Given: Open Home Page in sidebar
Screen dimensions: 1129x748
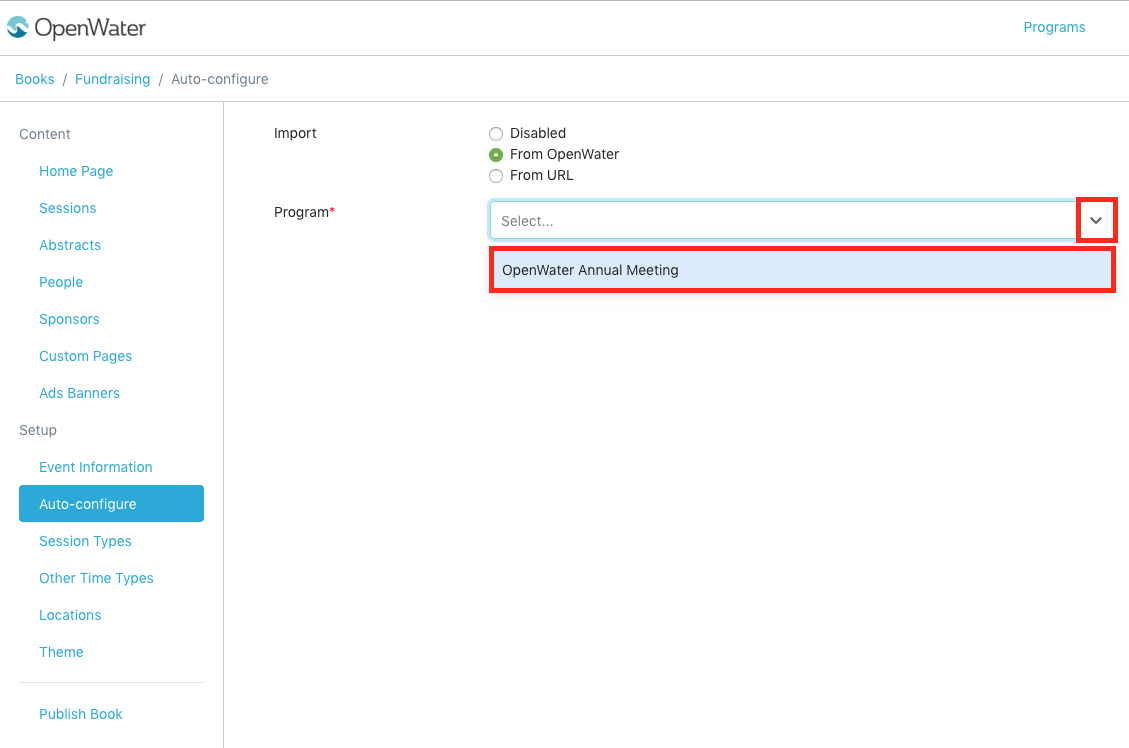Looking at the screenshot, I should click(x=76, y=171).
